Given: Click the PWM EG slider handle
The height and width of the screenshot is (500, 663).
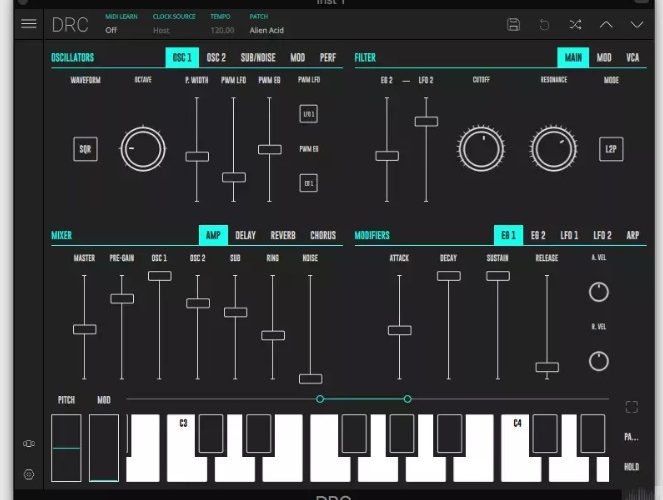Looking at the screenshot, I should [270, 150].
